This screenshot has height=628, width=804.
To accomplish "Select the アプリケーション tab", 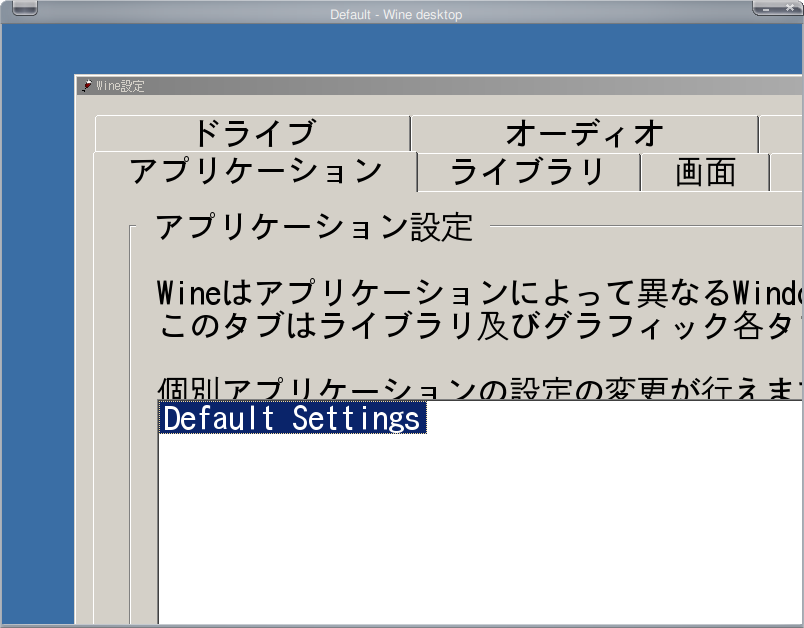I will 255,171.
